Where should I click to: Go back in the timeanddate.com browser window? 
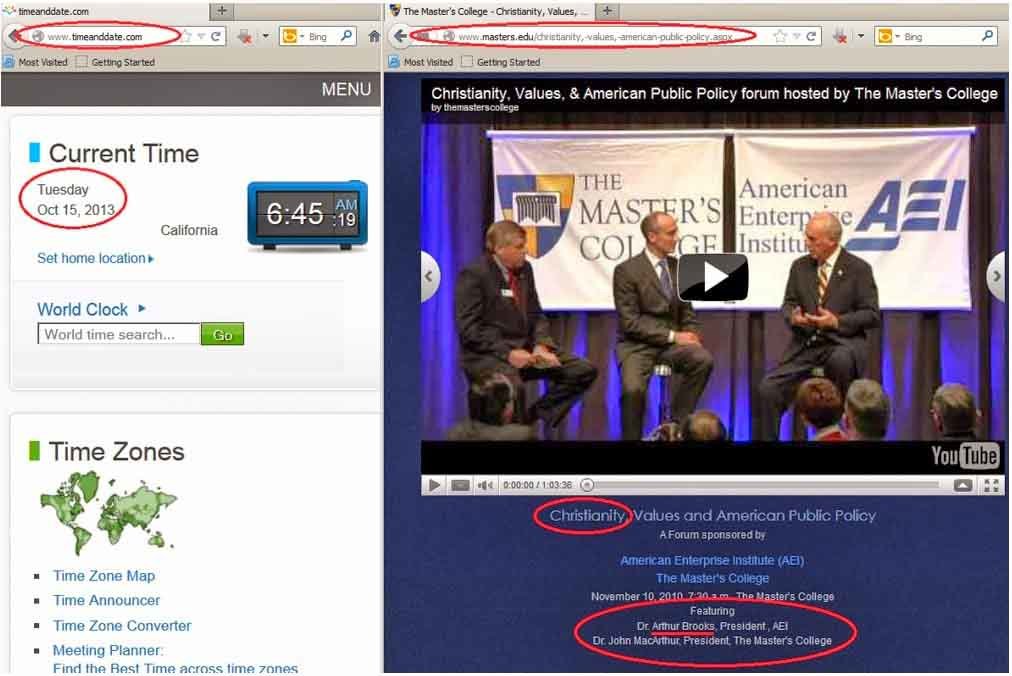pyautogui.click(x=13, y=37)
